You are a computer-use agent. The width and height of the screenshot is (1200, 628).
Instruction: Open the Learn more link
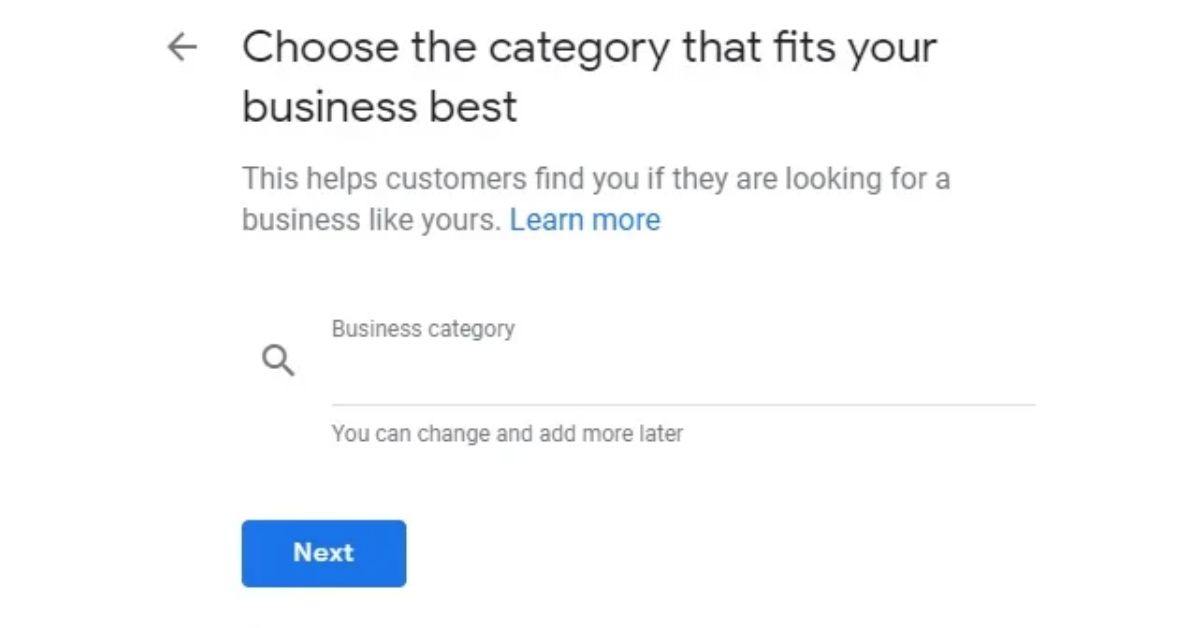[x=585, y=220]
